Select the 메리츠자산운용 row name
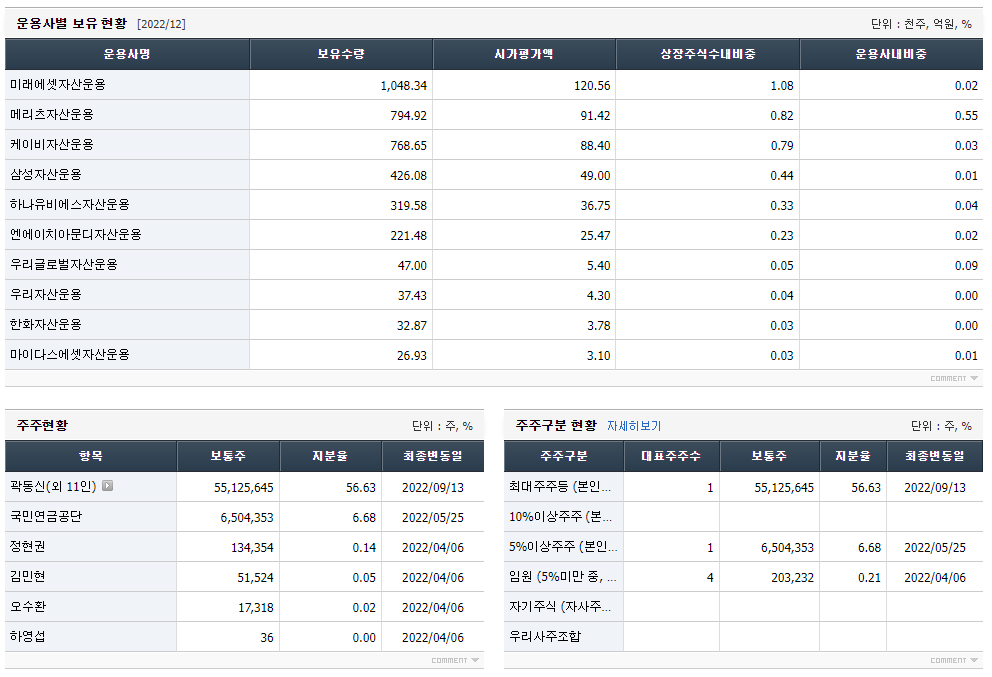 [52, 115]
